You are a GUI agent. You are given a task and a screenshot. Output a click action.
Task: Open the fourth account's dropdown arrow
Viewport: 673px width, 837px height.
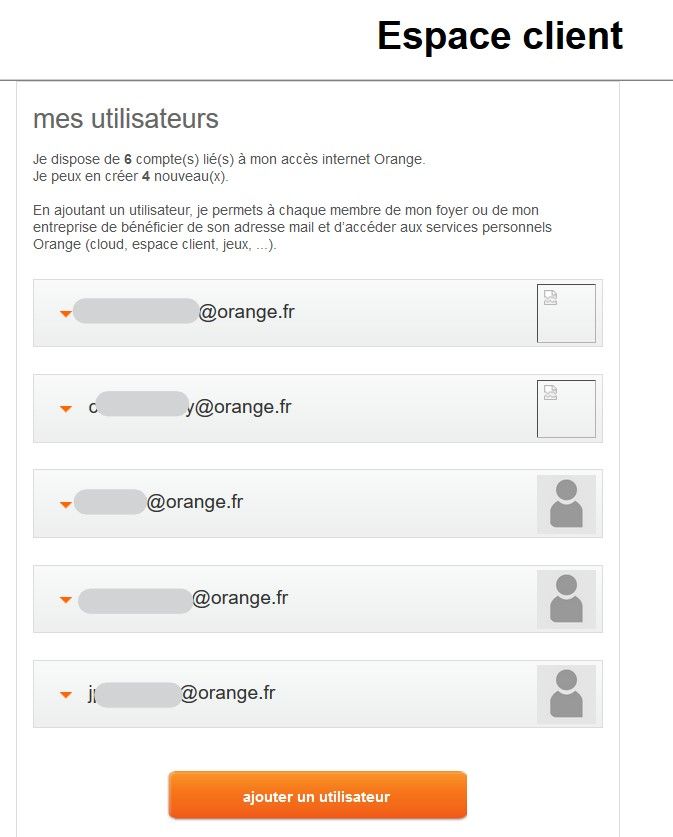pos(65,599)
